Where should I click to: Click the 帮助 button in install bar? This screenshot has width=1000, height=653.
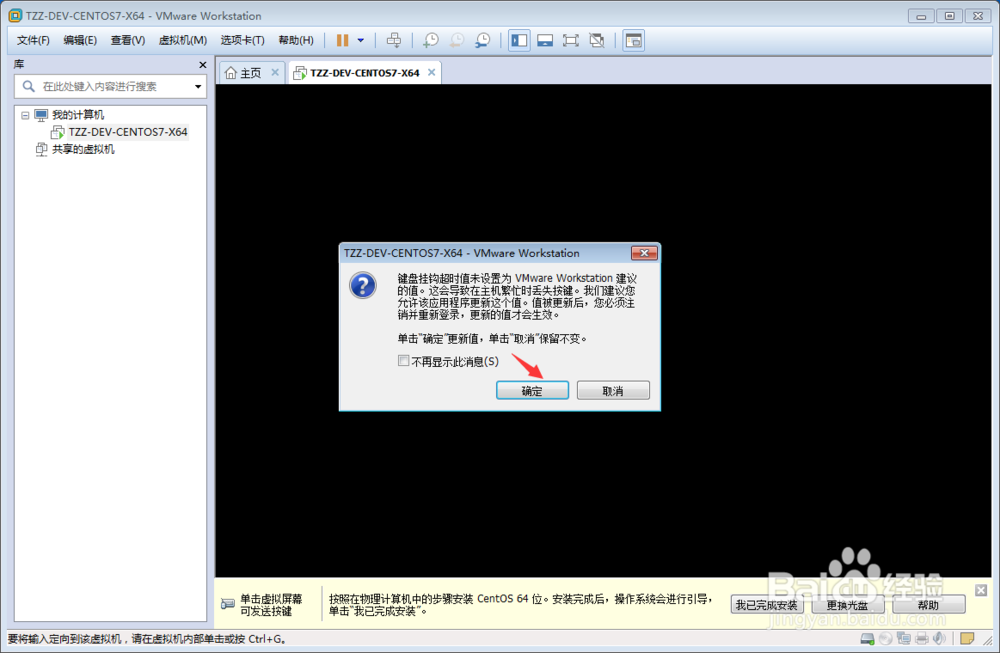[x=929, y=605]
